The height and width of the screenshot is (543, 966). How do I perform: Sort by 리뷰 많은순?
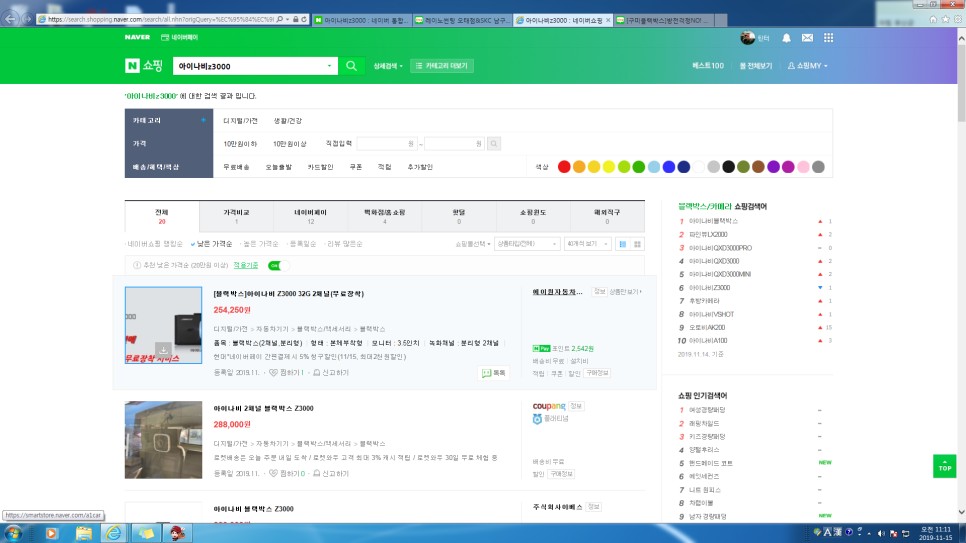pos(344,244)
